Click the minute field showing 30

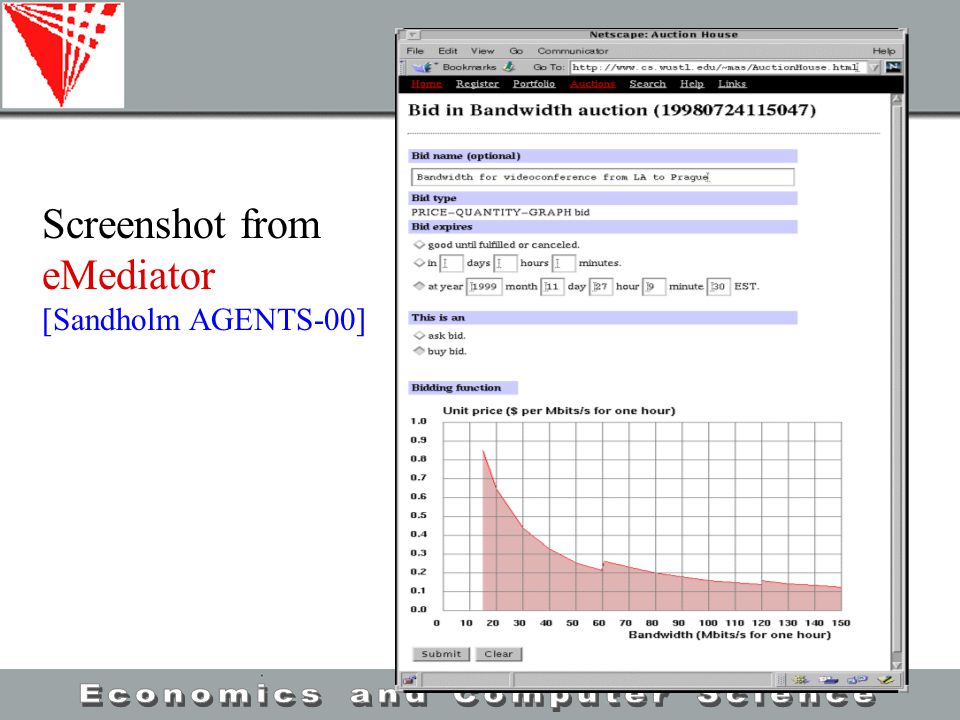pos(718,287)
